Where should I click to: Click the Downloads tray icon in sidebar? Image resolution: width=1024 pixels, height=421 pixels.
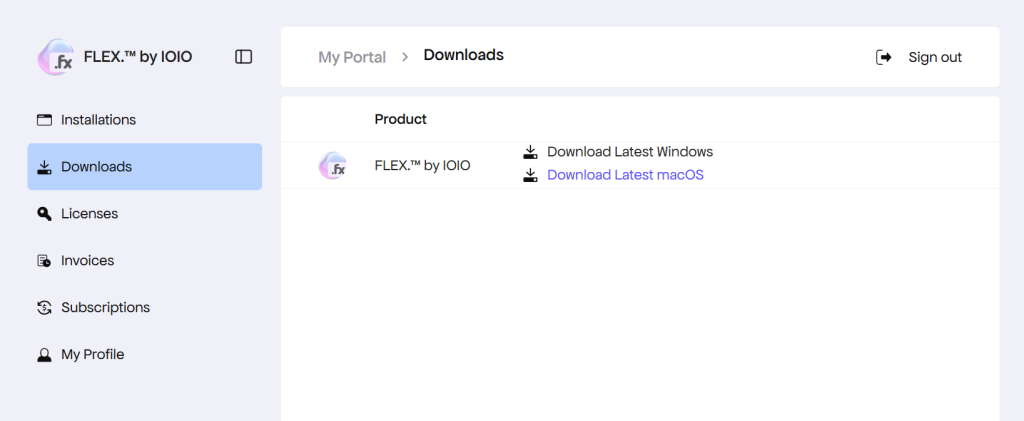pyautogui.click(x=44, y=167)
